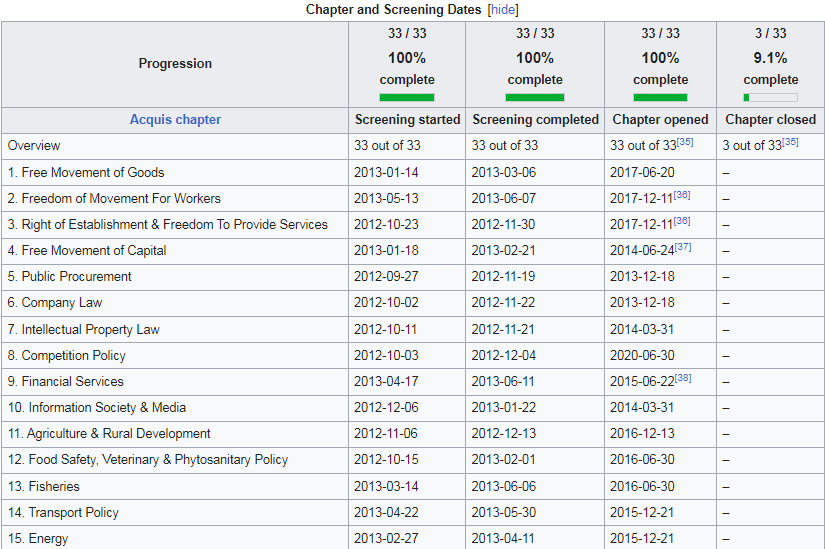Viewport: 825px width, 549px height.
Task: Open reference 36 on Right of Establishment row
Action: point(682,221)
